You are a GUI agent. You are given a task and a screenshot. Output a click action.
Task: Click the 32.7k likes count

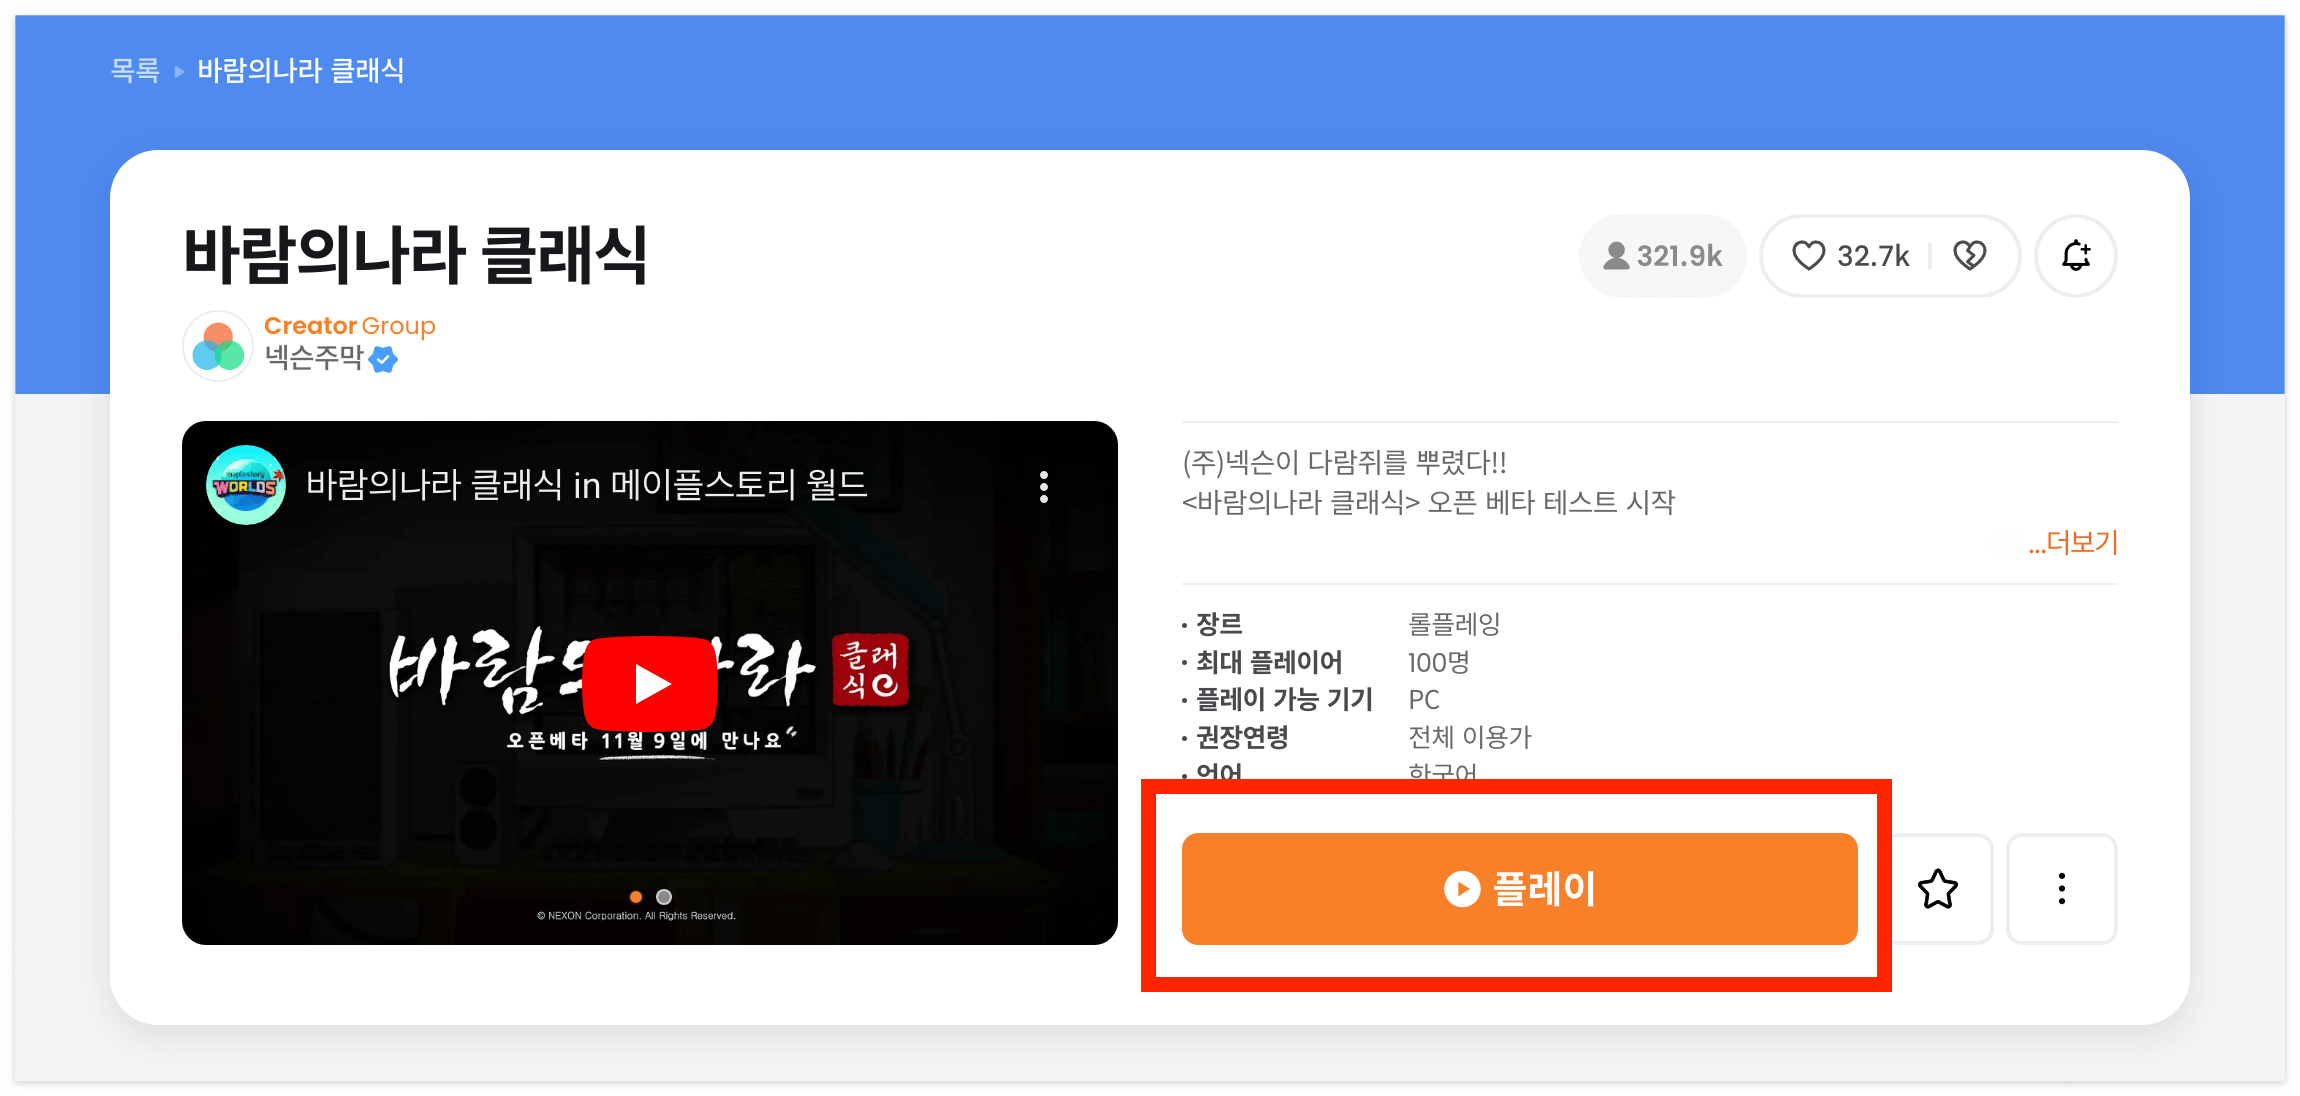[x=1873, y=256]
